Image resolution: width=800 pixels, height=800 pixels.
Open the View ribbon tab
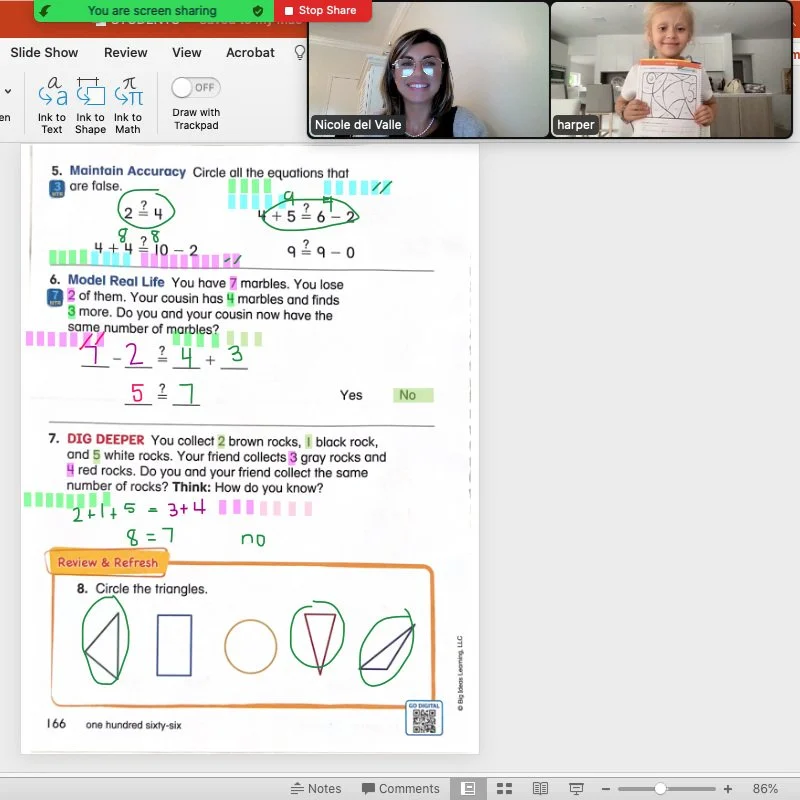(x=187, y=53)
